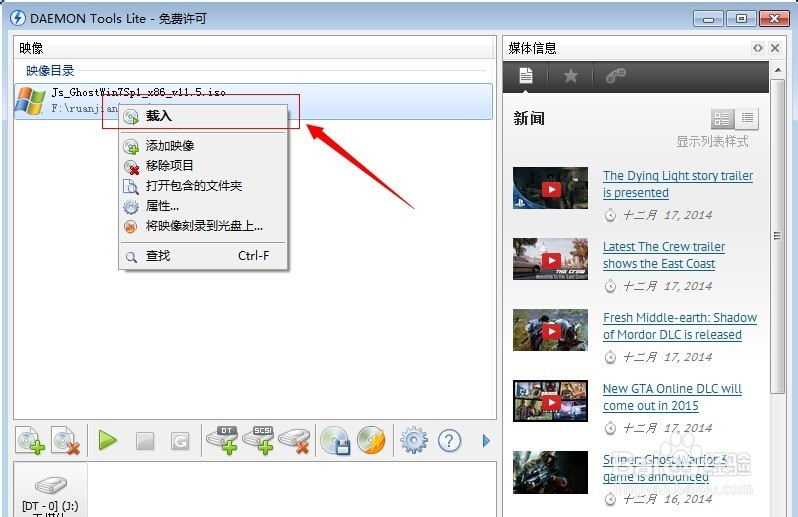Image resolution: width=798 pixels, height=517 pixels.
Task: Close the 媒体信息 panel
Action: coord(775,48)
